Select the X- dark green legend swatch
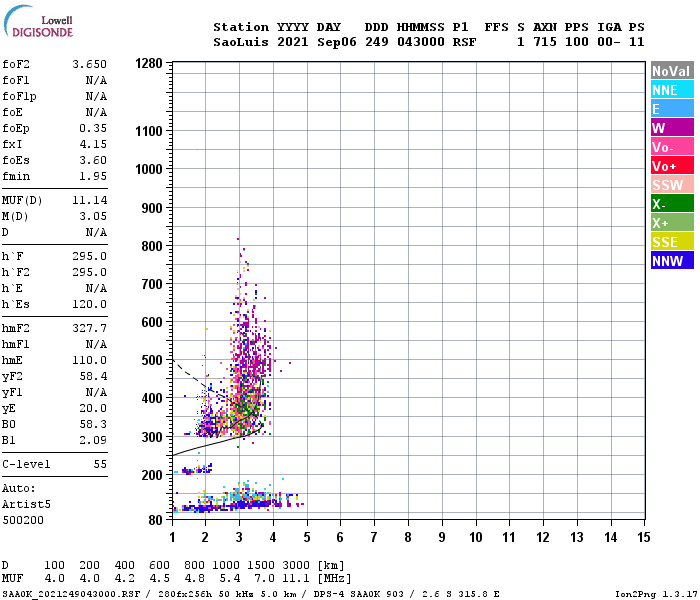 click(672, 204)
